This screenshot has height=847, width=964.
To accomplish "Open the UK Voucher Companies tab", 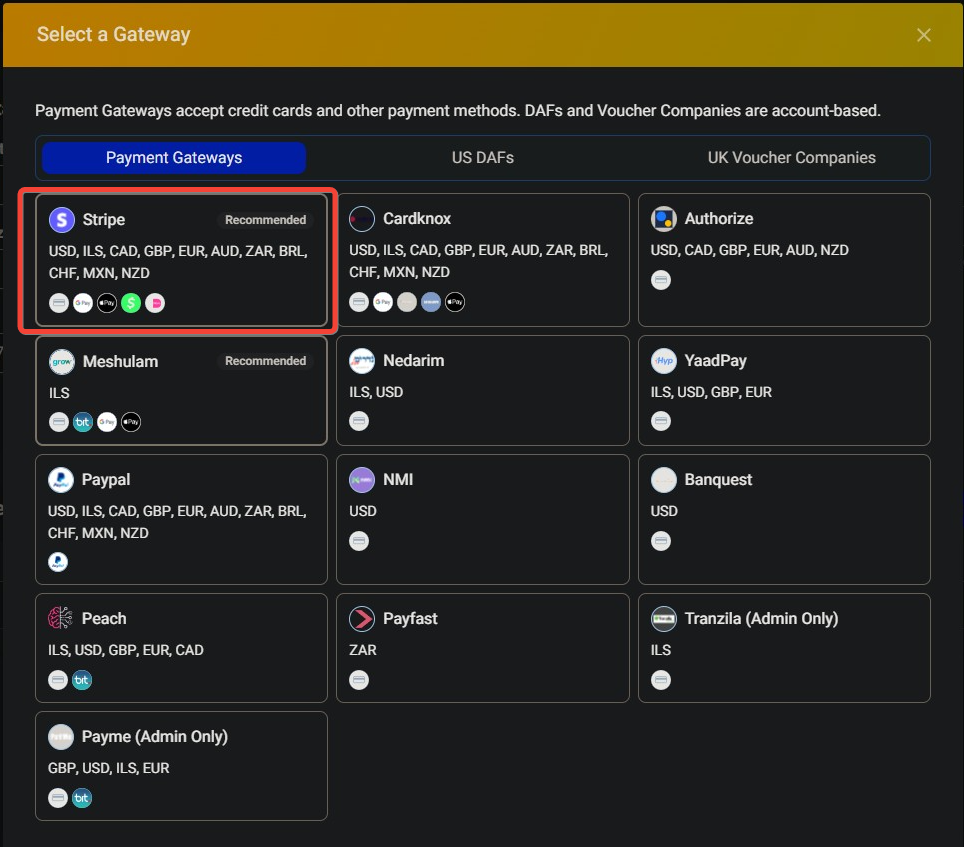I will click(x=791, y=158).
